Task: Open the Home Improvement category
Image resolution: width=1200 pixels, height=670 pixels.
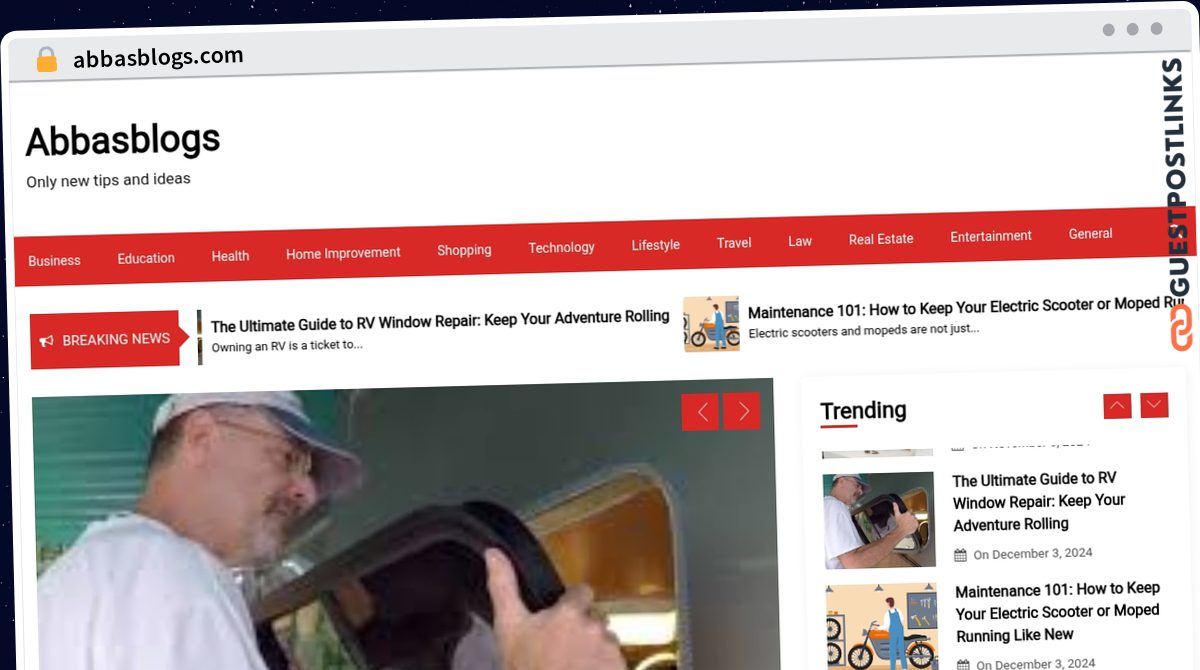Action: click(x=343, y=253)
